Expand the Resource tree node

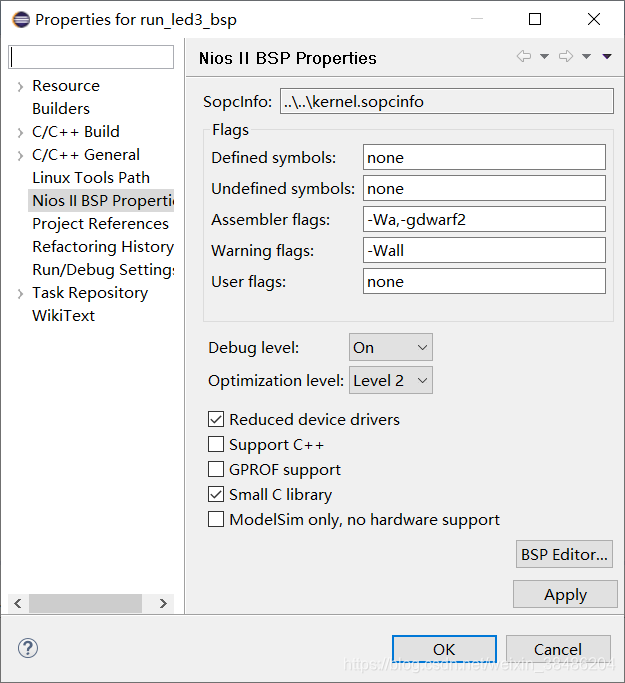(20, 87)
